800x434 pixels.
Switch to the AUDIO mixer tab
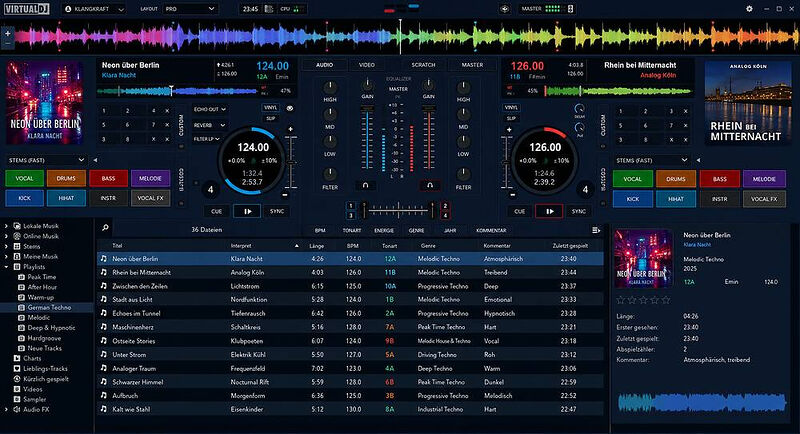pyautogui.click(x=324, y=65)
